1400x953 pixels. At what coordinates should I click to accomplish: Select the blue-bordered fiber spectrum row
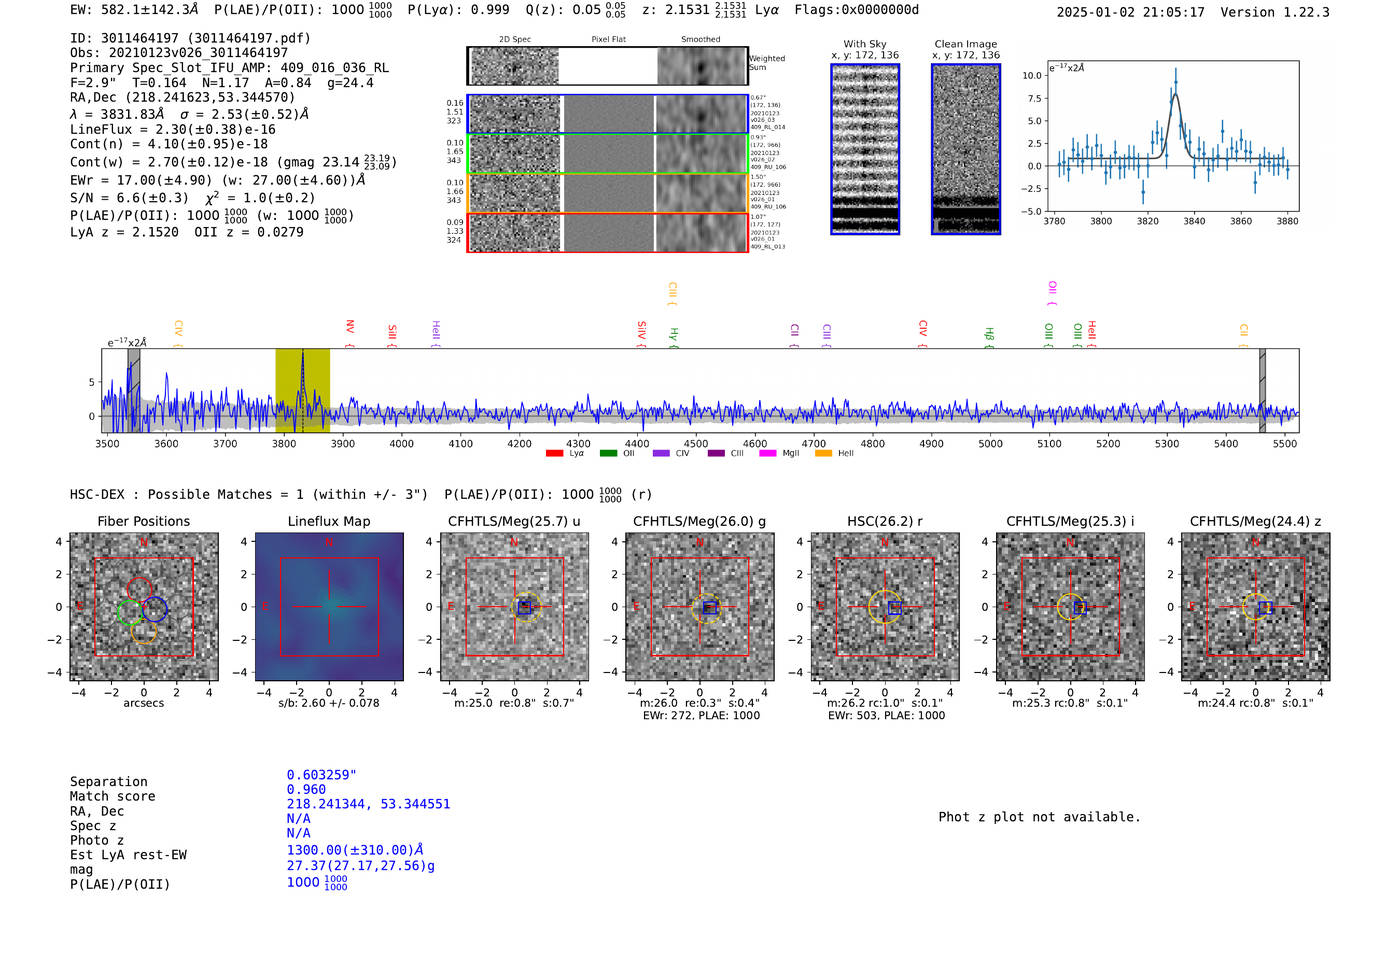tap(607, 114)
